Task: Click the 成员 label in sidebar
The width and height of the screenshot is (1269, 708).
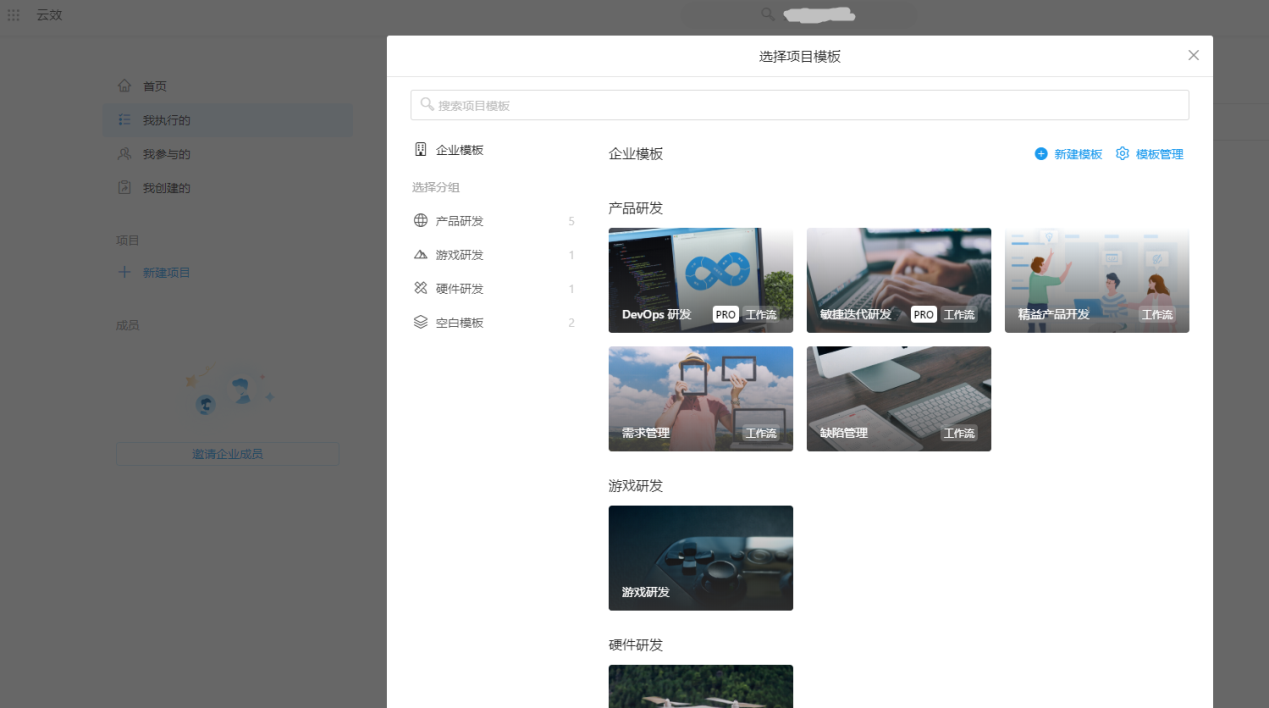Action: pyautogui.click(x=128, y=325)
